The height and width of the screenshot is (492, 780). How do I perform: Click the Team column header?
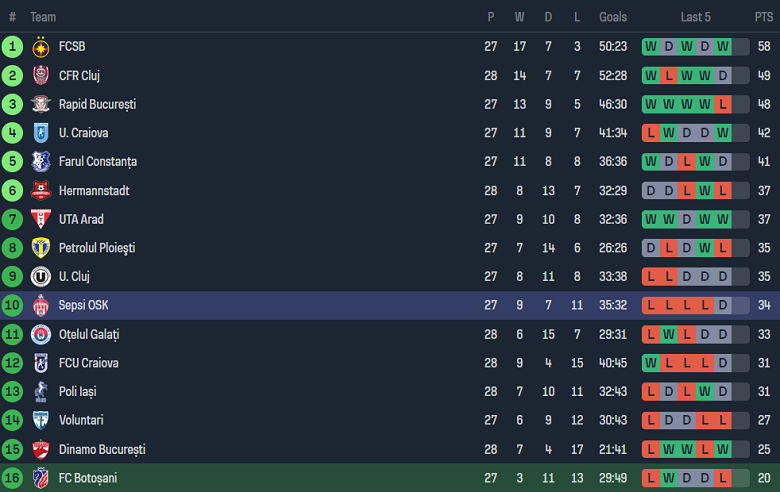[x=43, y=17]
